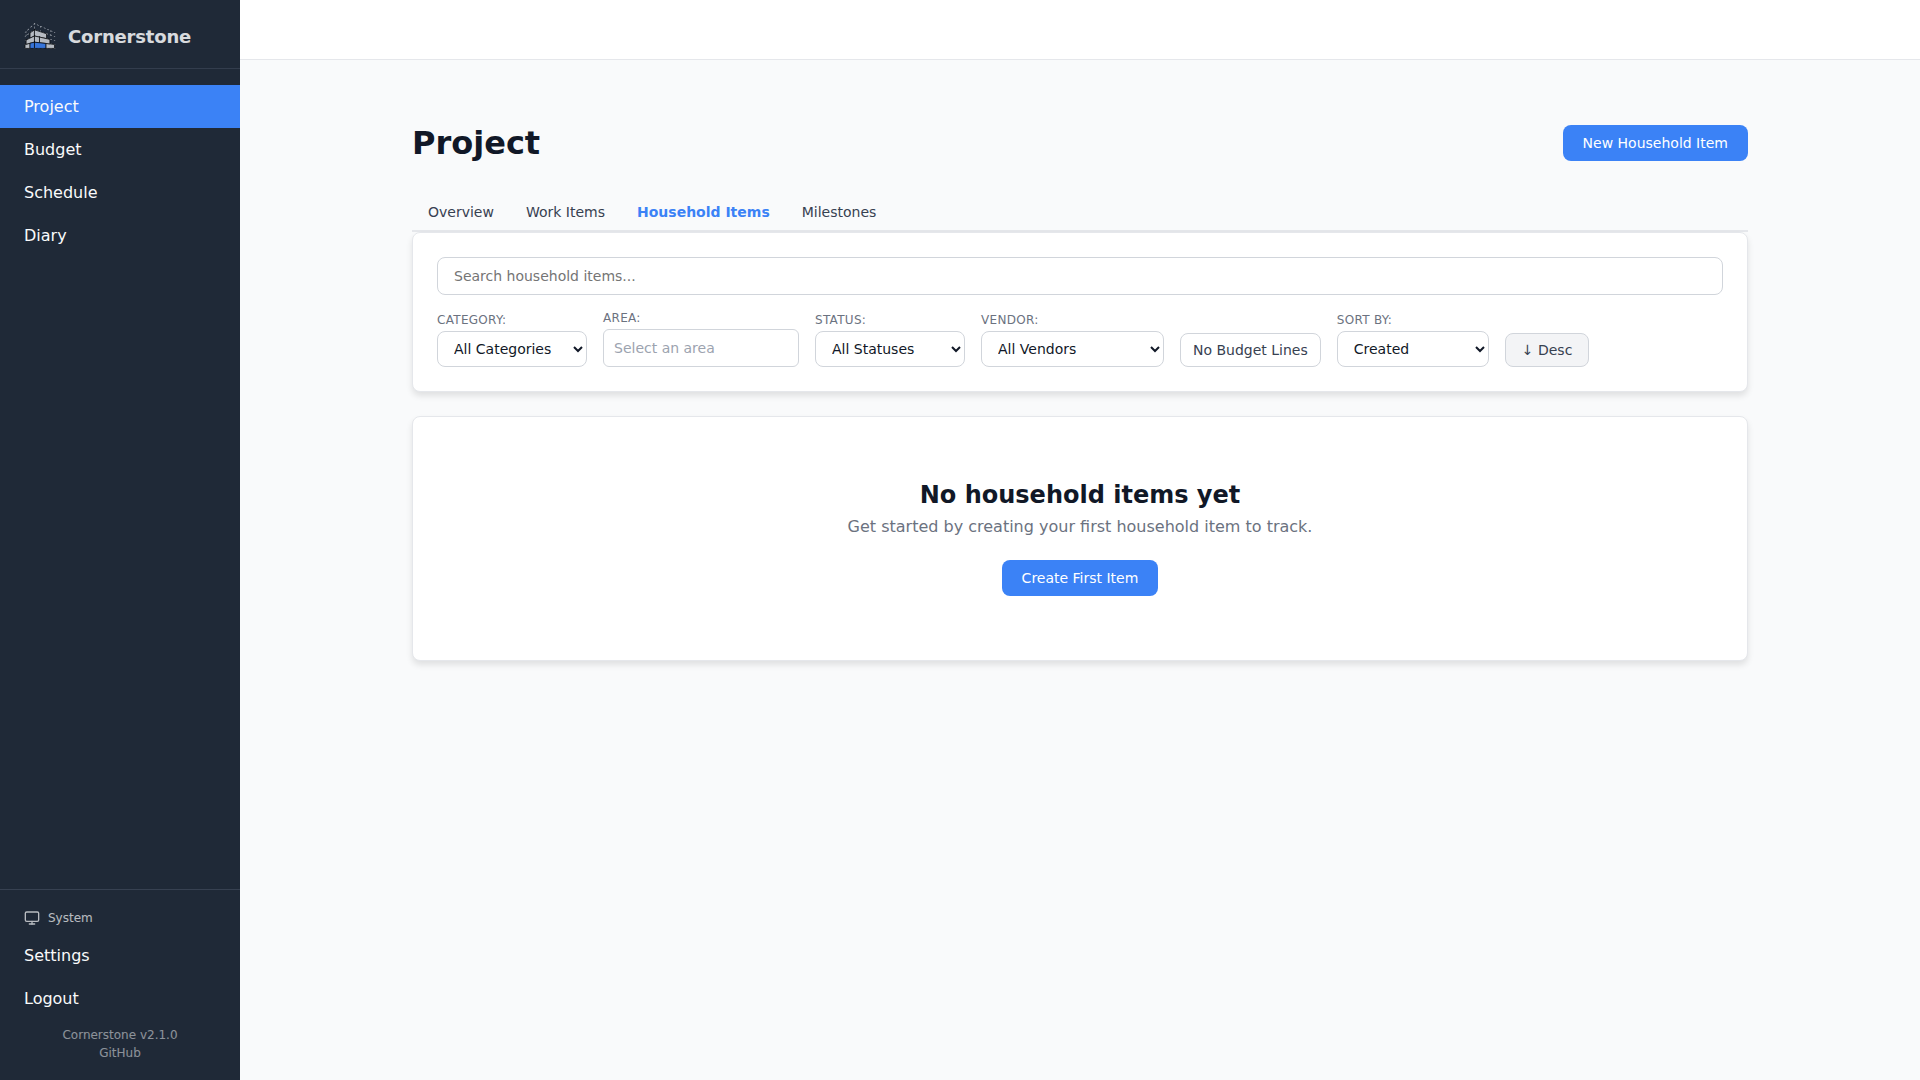
Task: Click the Select an area input
Action: click(x=700, y=348)
